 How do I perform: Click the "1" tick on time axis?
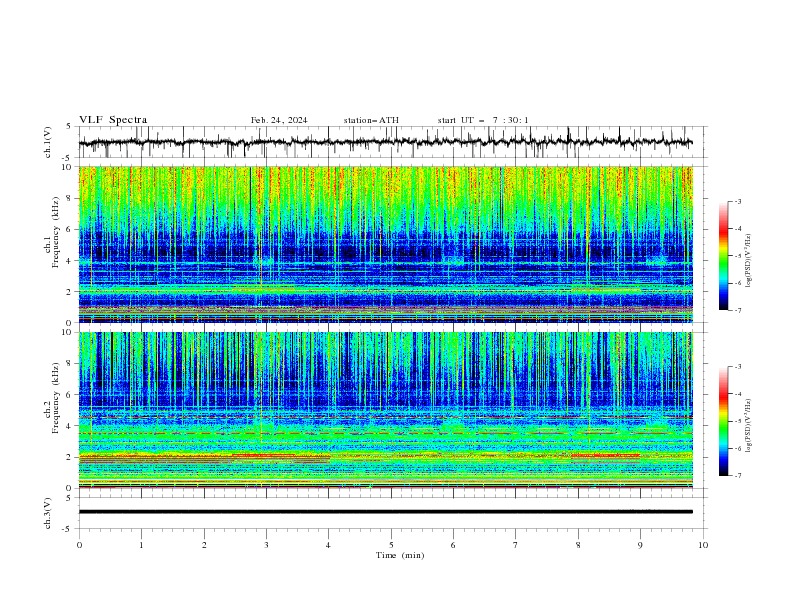(141, 545)
